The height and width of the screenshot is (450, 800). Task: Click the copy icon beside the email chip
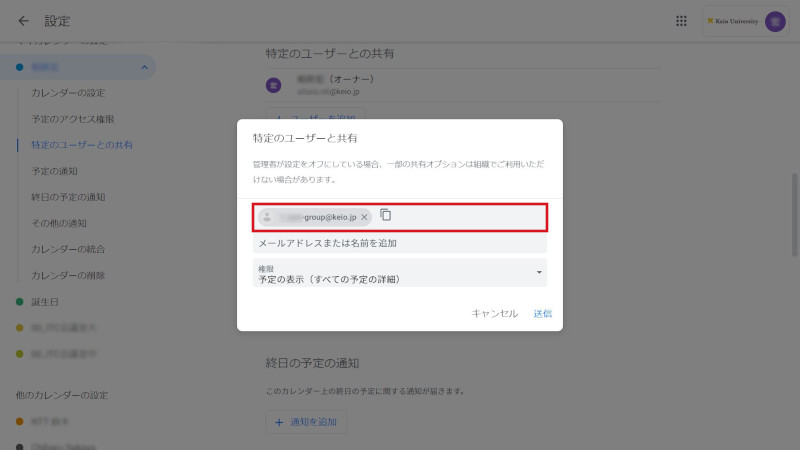point(386,216)
